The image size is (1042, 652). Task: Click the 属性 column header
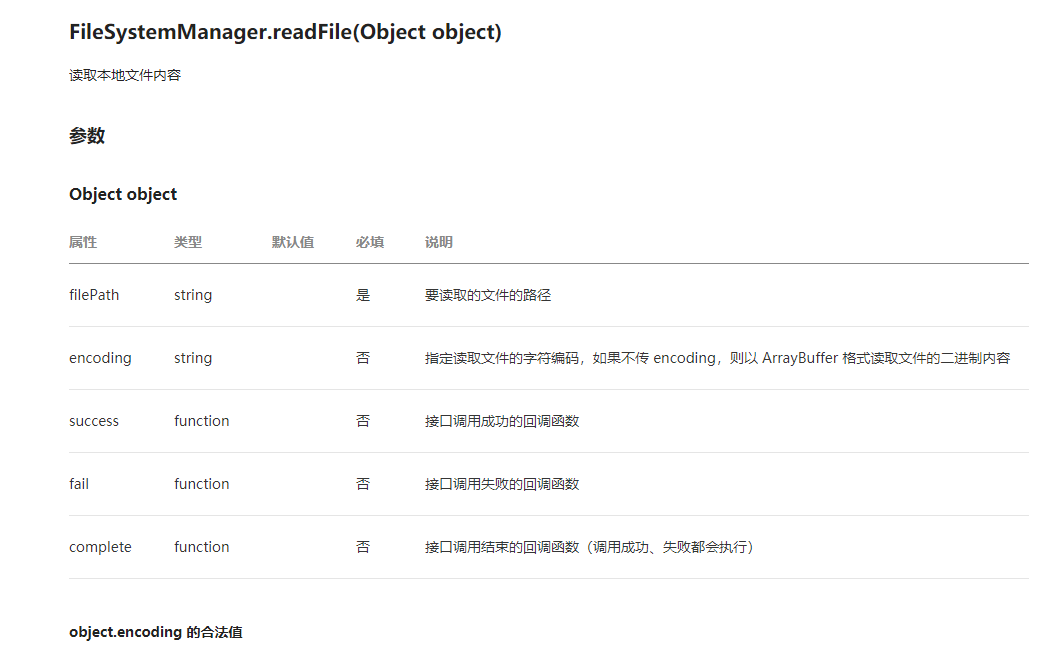pos(83,242)
